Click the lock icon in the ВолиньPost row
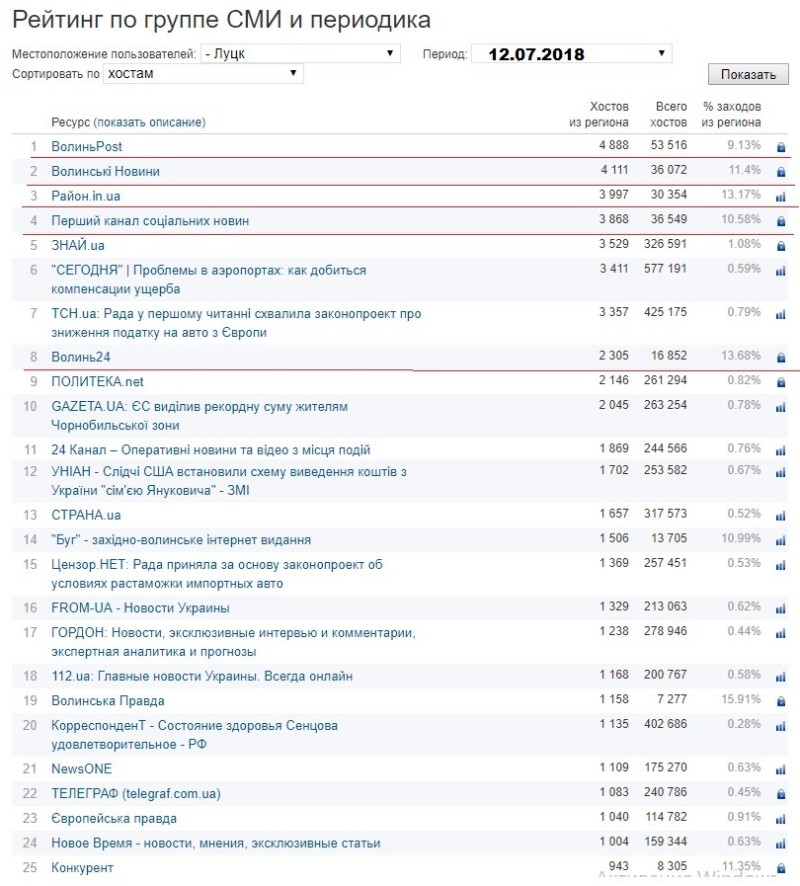 click(781, 147)
